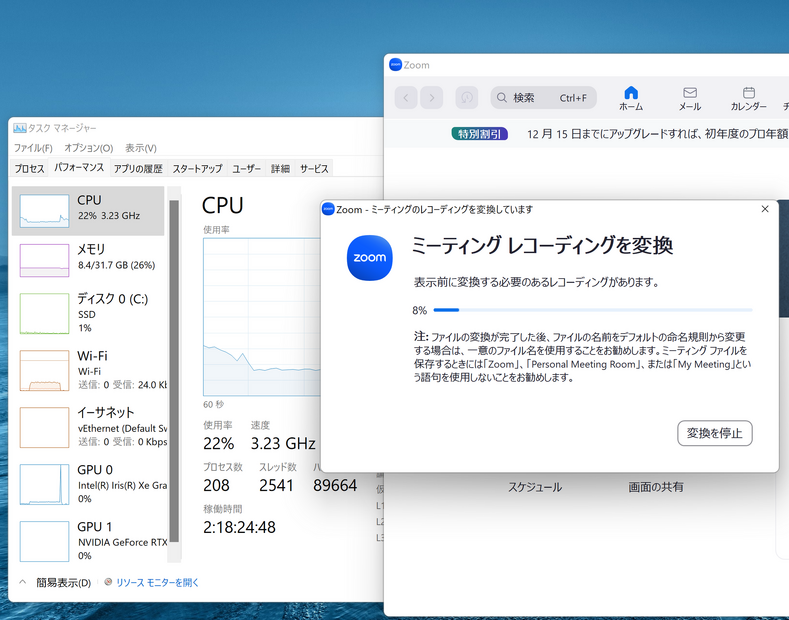Switch to the パフォーマンス tab
Image resolution: width=789 pixels, height=620 pixels.
click(x=79, y=168)
